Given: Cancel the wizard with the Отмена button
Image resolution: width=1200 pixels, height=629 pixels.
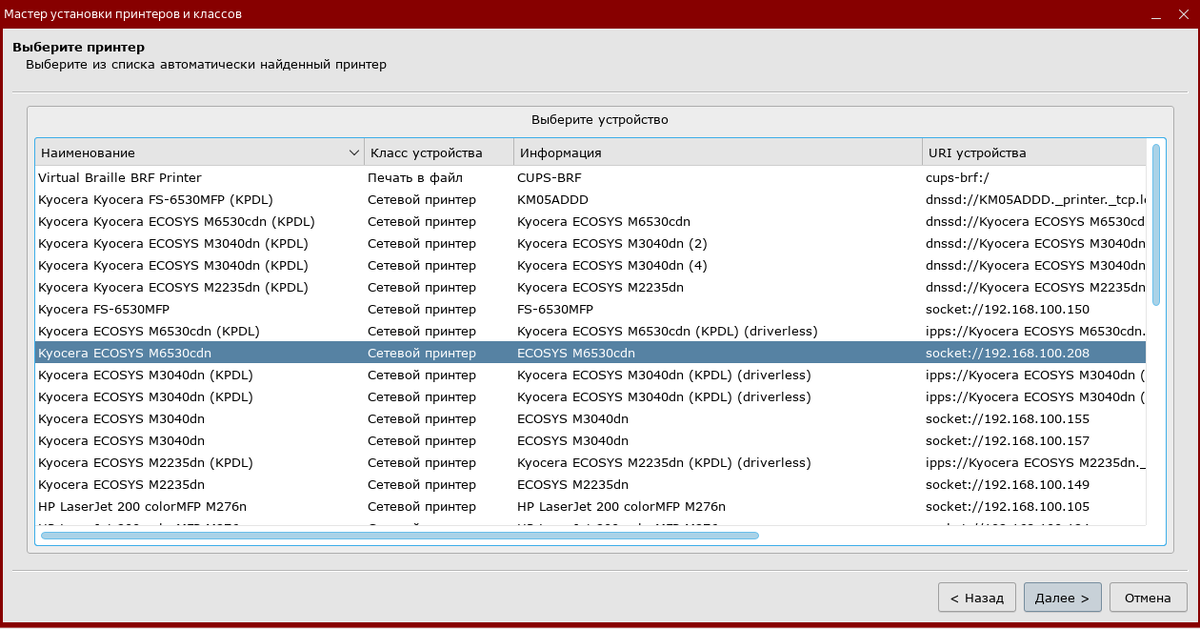Looking at the screenshot, I should pyautogui.click(x=1147, y=598).
